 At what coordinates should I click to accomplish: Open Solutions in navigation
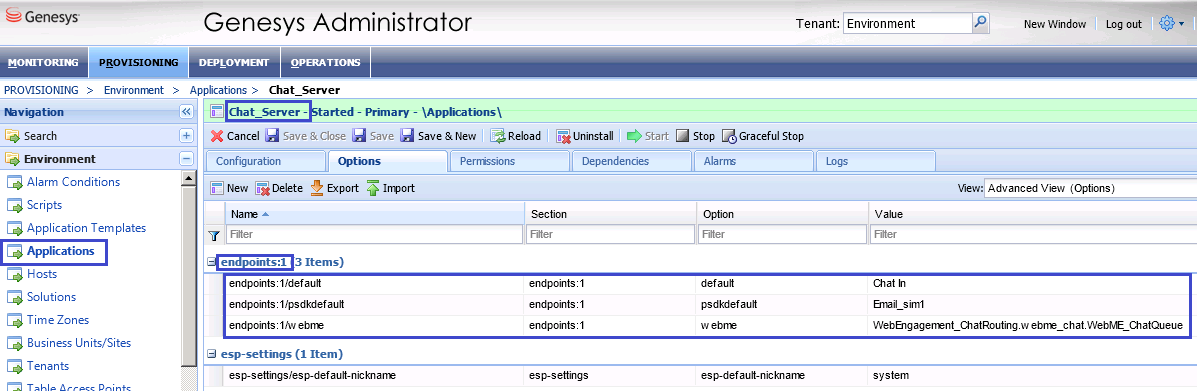tap(50, 296)
